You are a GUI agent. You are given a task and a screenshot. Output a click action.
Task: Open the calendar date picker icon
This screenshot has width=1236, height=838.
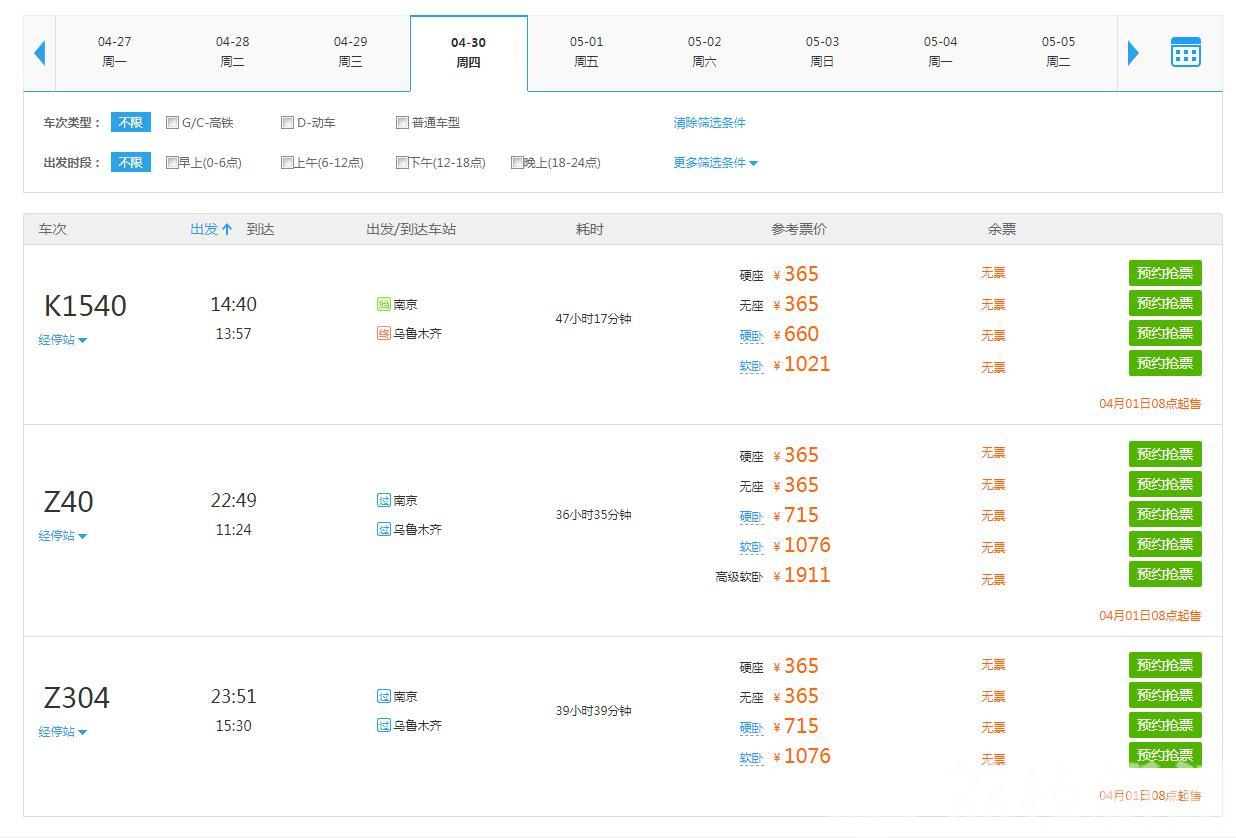pos(1185,52)
